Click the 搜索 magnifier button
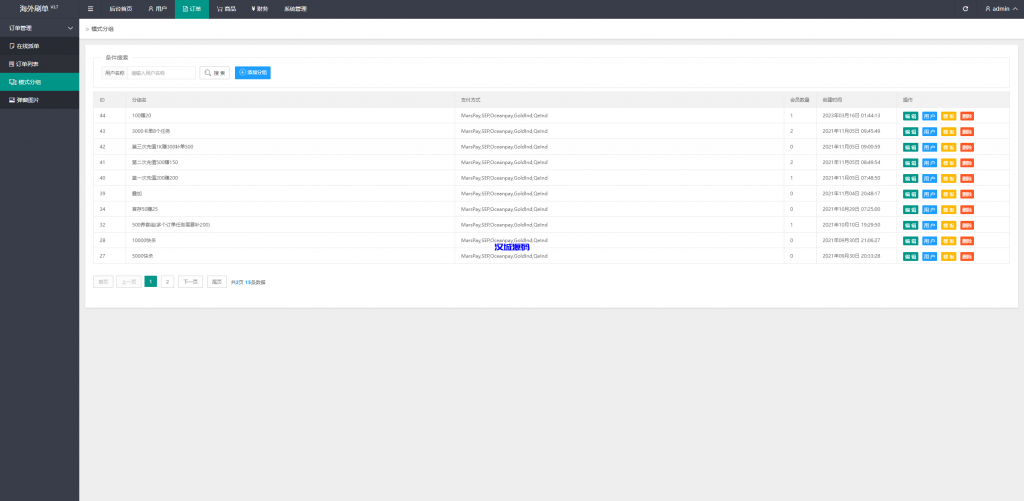The image size is (1024, 501). 215,73
